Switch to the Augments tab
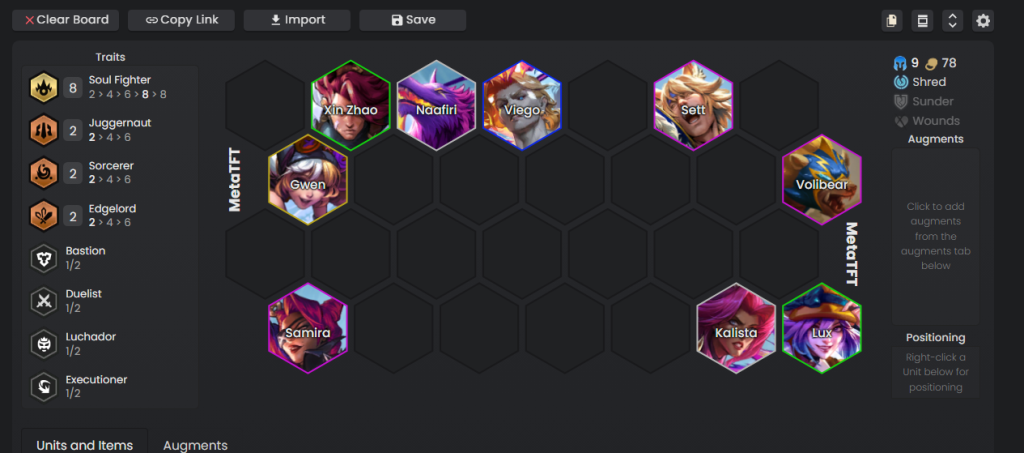 195,445
